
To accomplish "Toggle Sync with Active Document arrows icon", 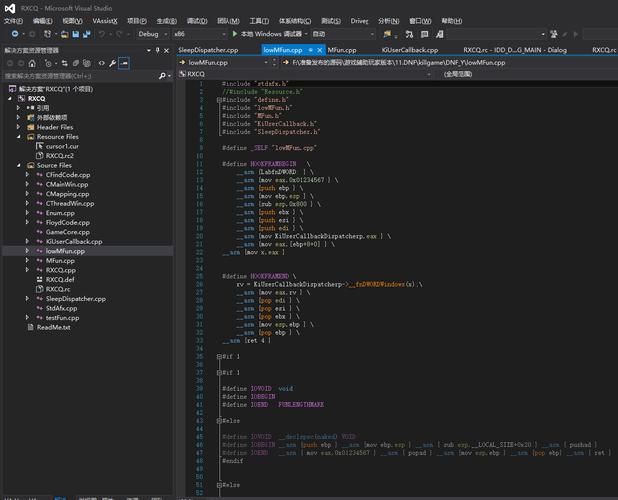I will point(65,63).
